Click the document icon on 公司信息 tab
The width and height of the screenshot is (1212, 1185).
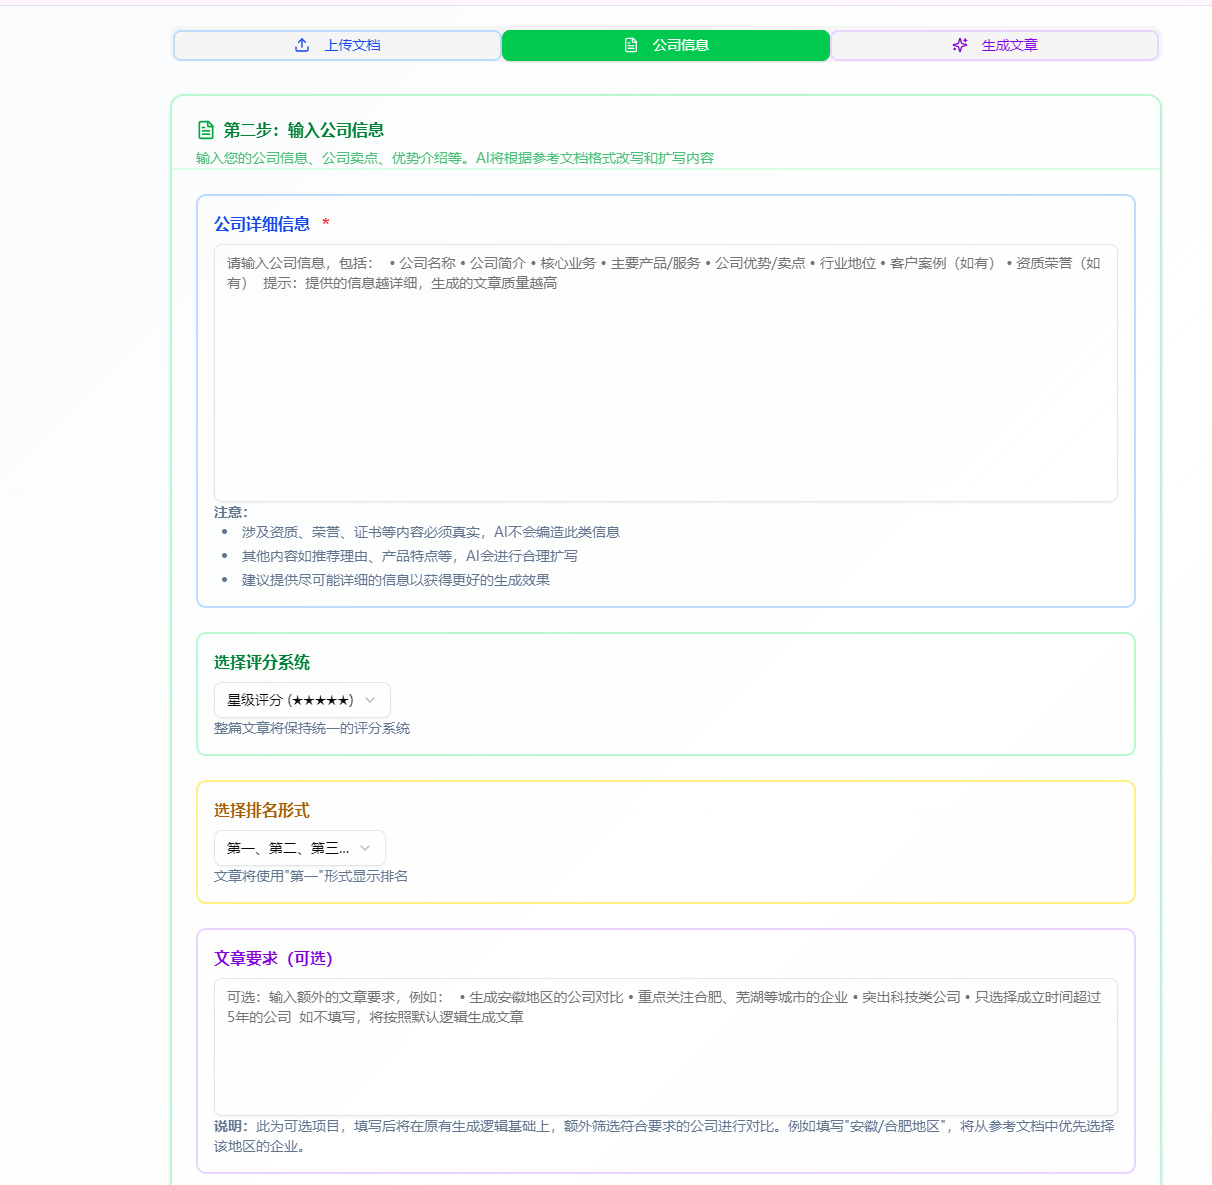coord(631,45)
